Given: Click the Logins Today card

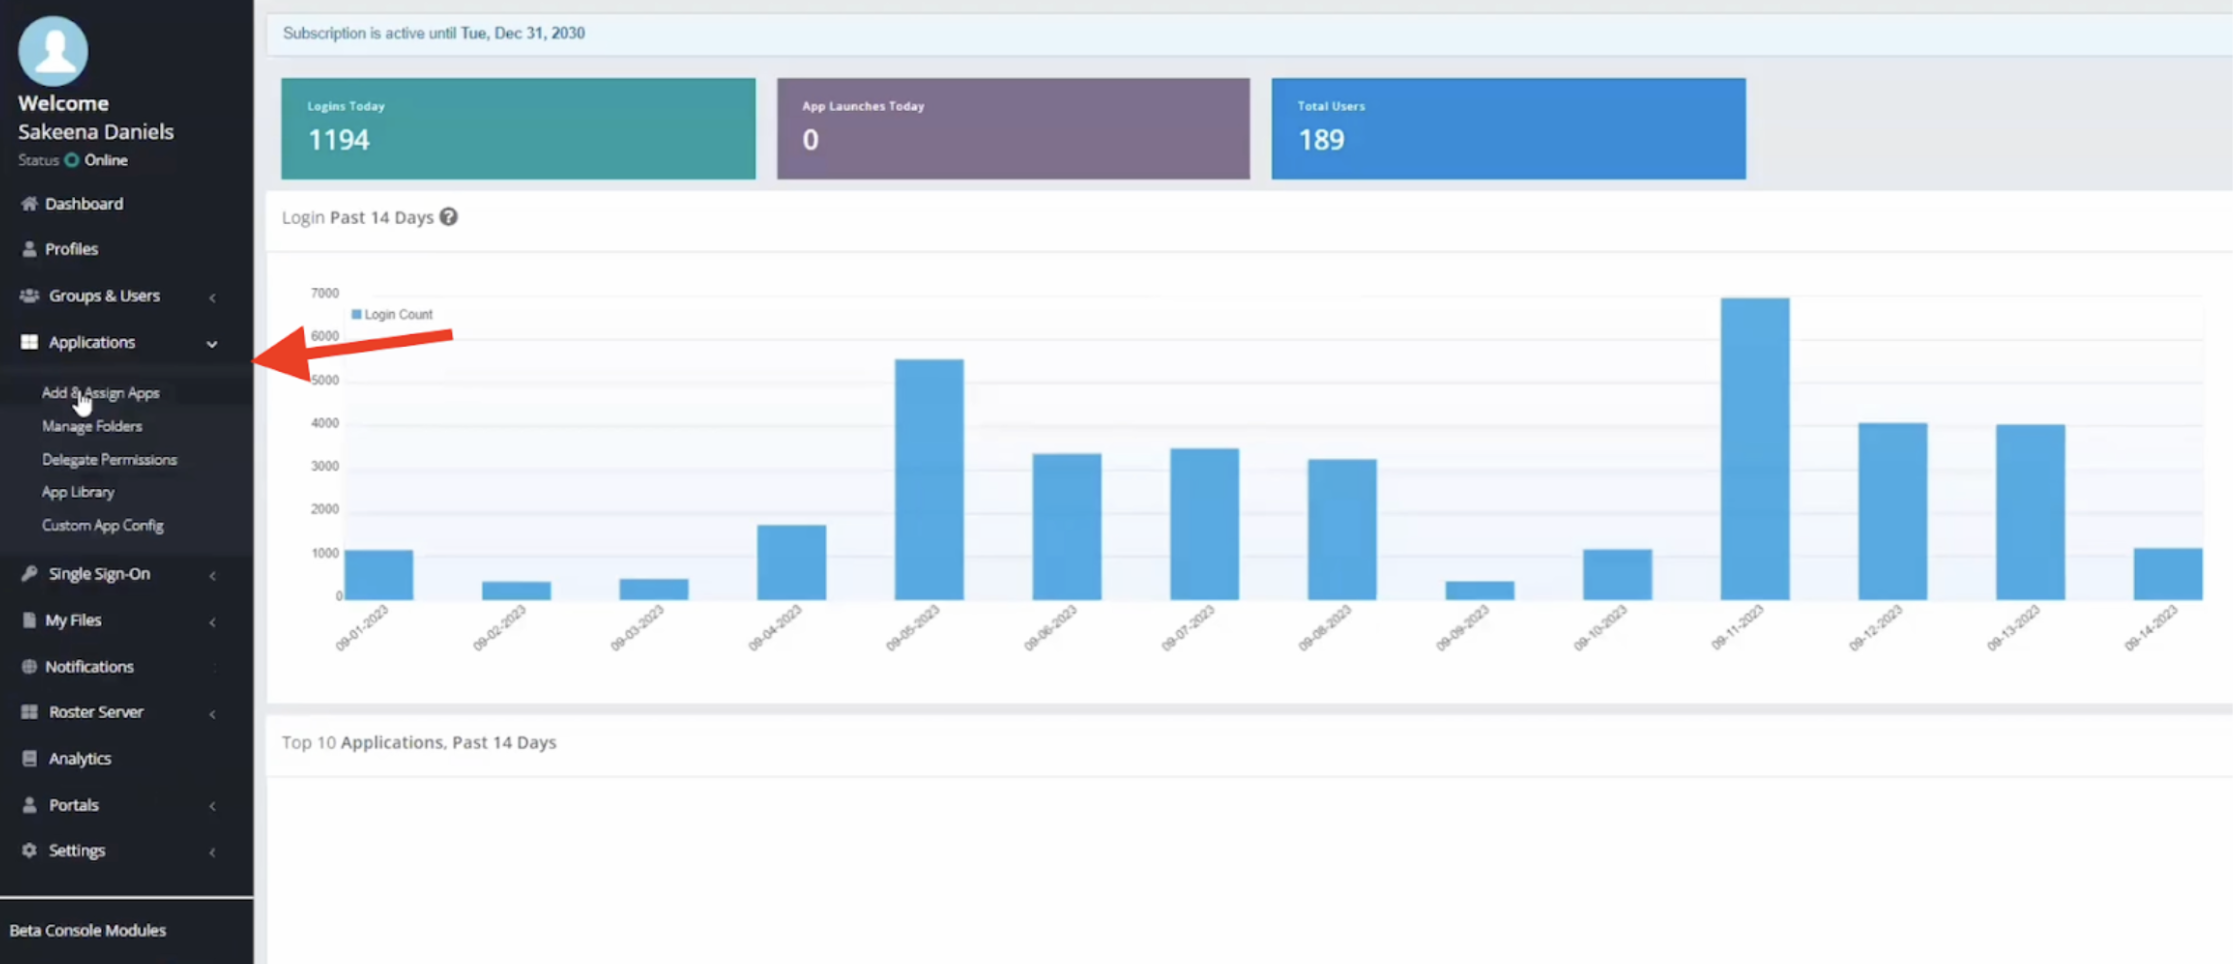Looking at the screenshot, I should pyautogui.click(x=518, y=128).
